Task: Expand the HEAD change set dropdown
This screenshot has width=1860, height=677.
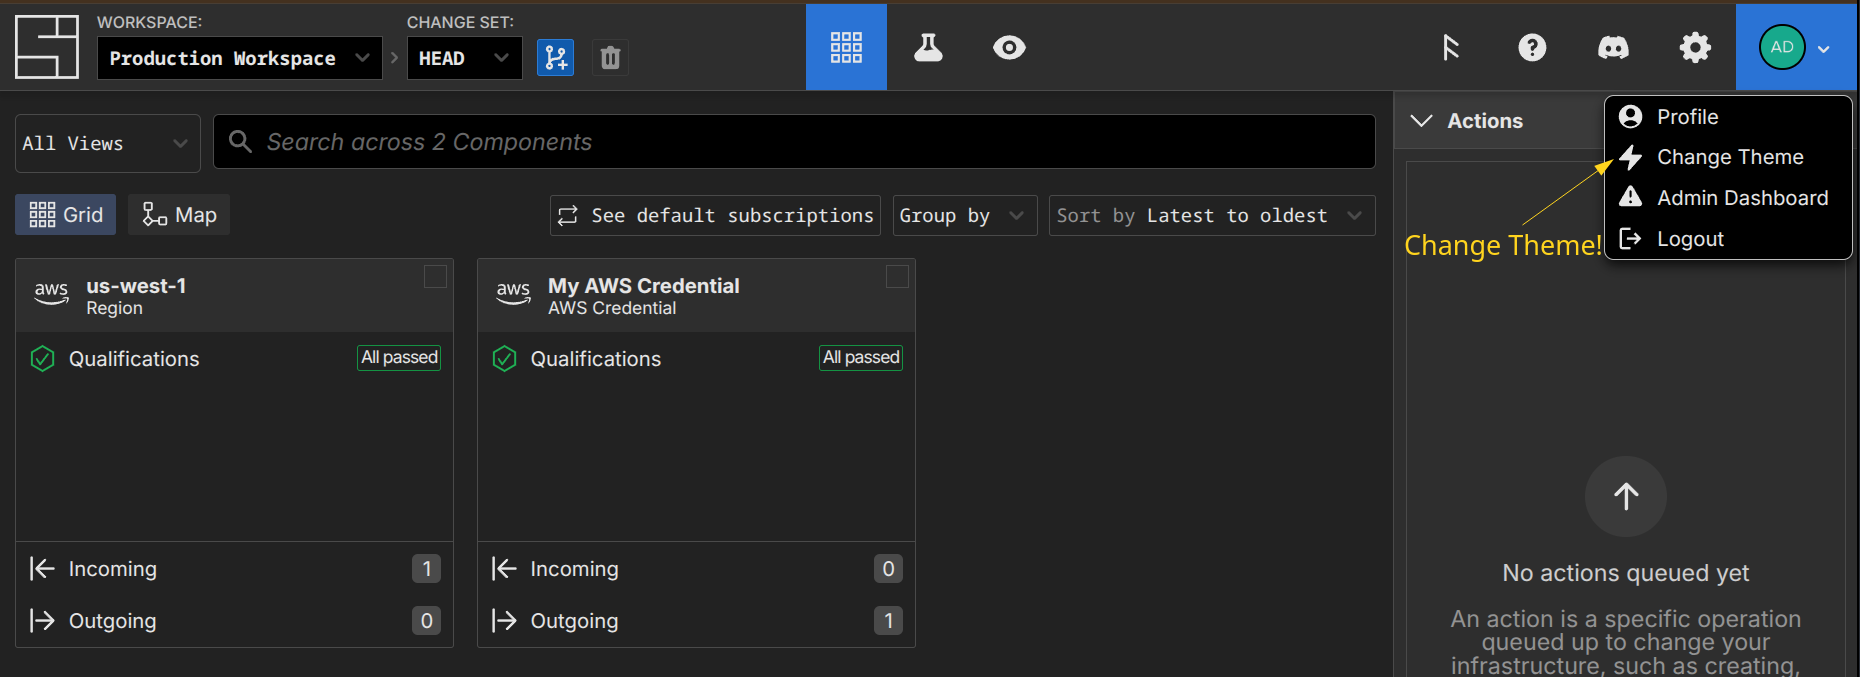Action: coord(464,58)
